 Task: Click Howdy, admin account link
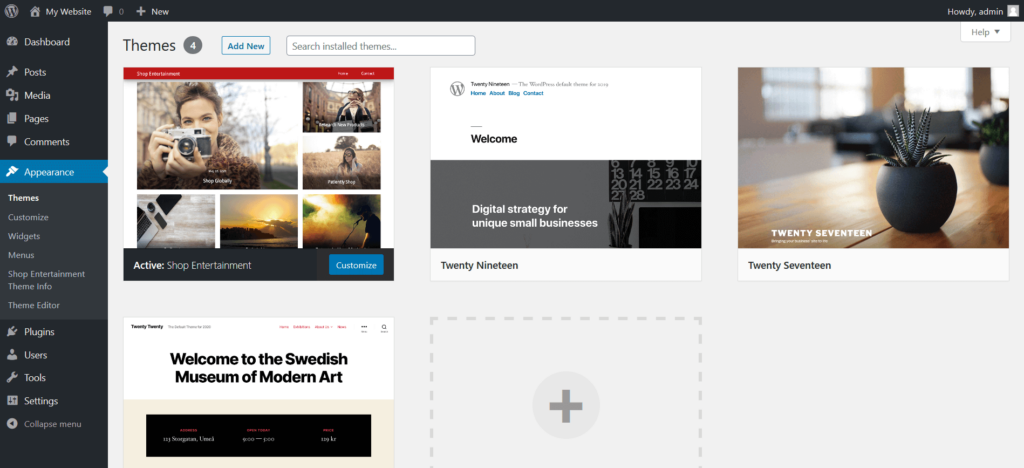975,11
